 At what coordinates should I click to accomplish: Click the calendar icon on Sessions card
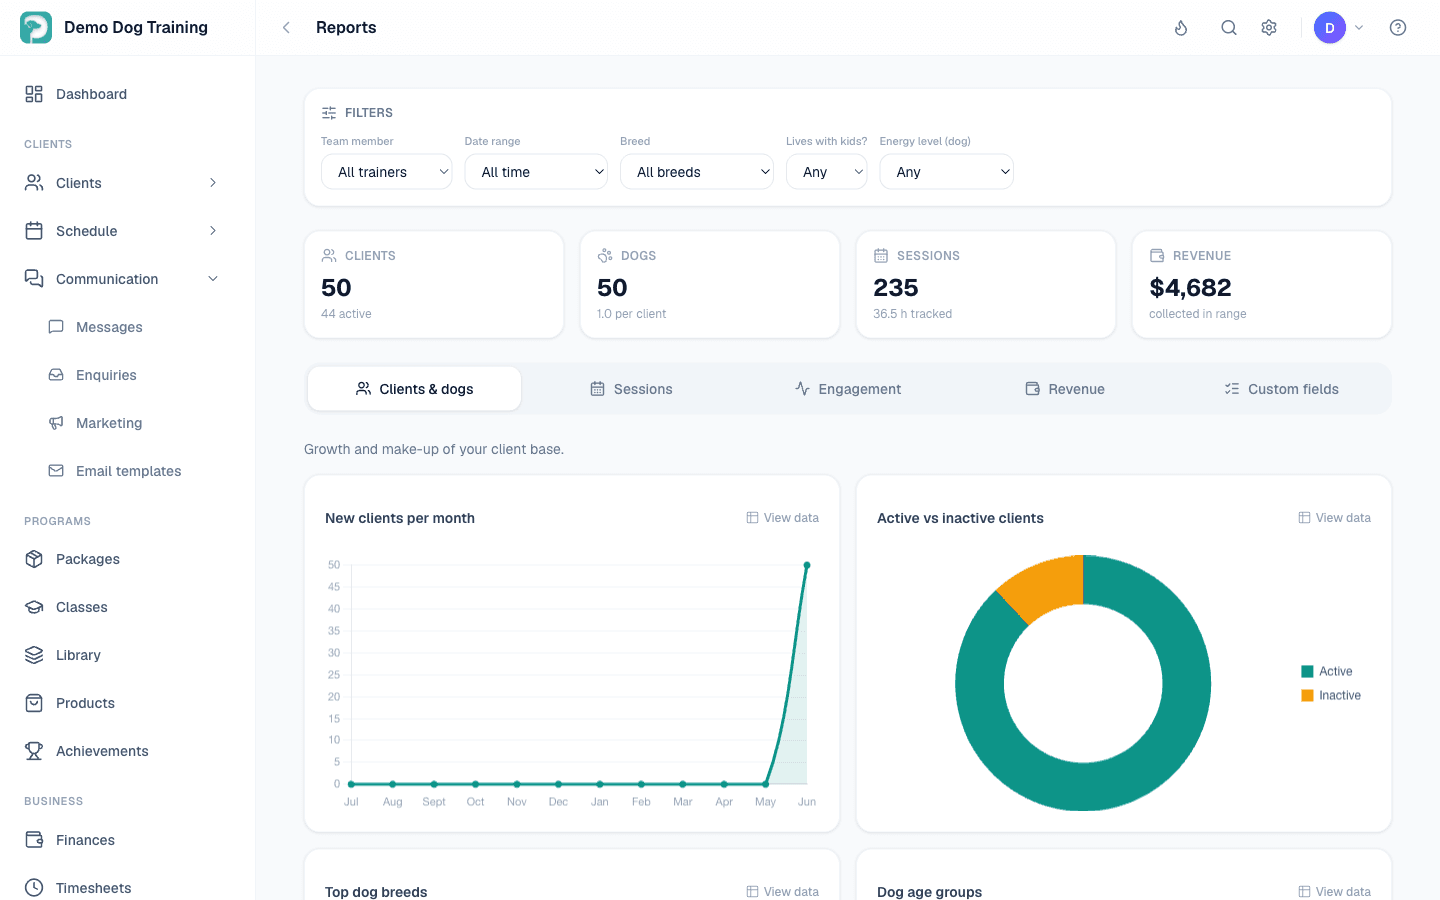(881, 256)
